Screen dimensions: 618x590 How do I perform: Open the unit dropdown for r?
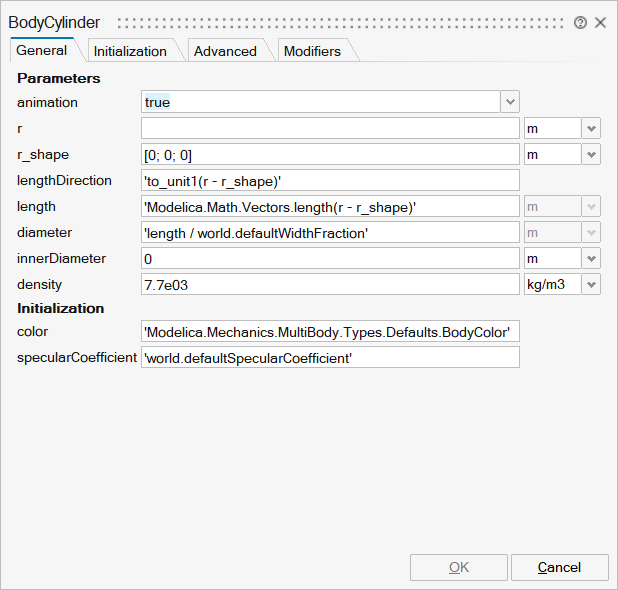590,128
